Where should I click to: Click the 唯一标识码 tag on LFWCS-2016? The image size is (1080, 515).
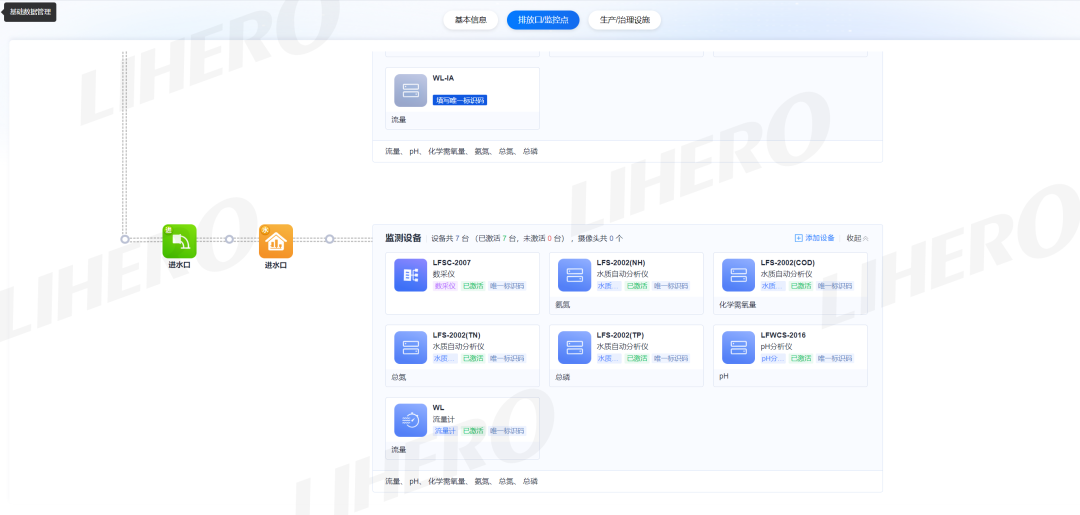[x=835, y=358]
